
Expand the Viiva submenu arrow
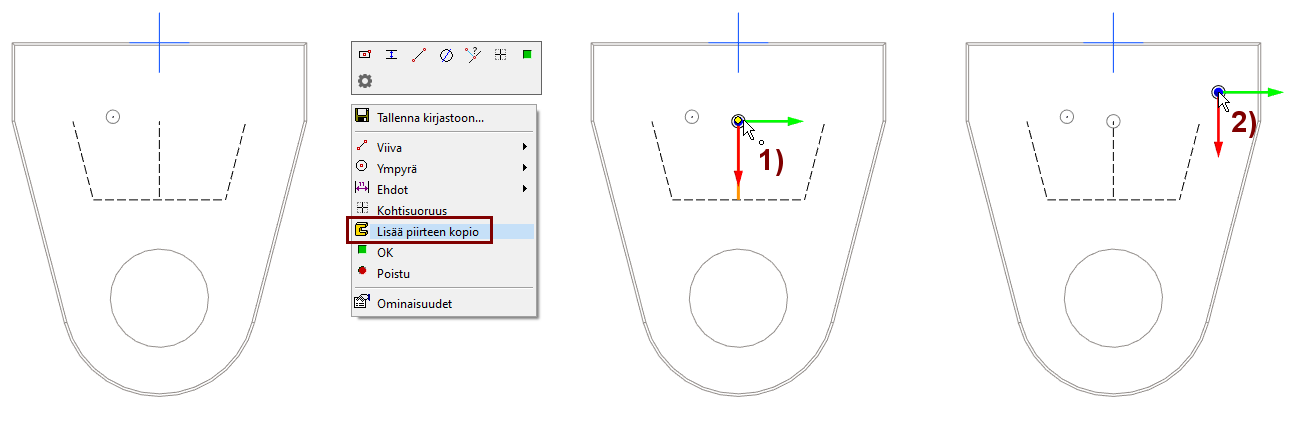525,147
